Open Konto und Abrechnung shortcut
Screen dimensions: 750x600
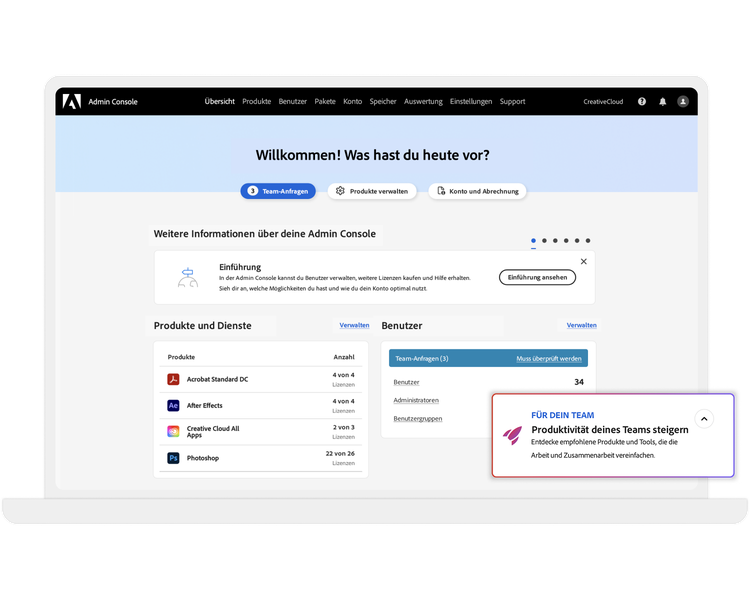(x=477, y=191)
